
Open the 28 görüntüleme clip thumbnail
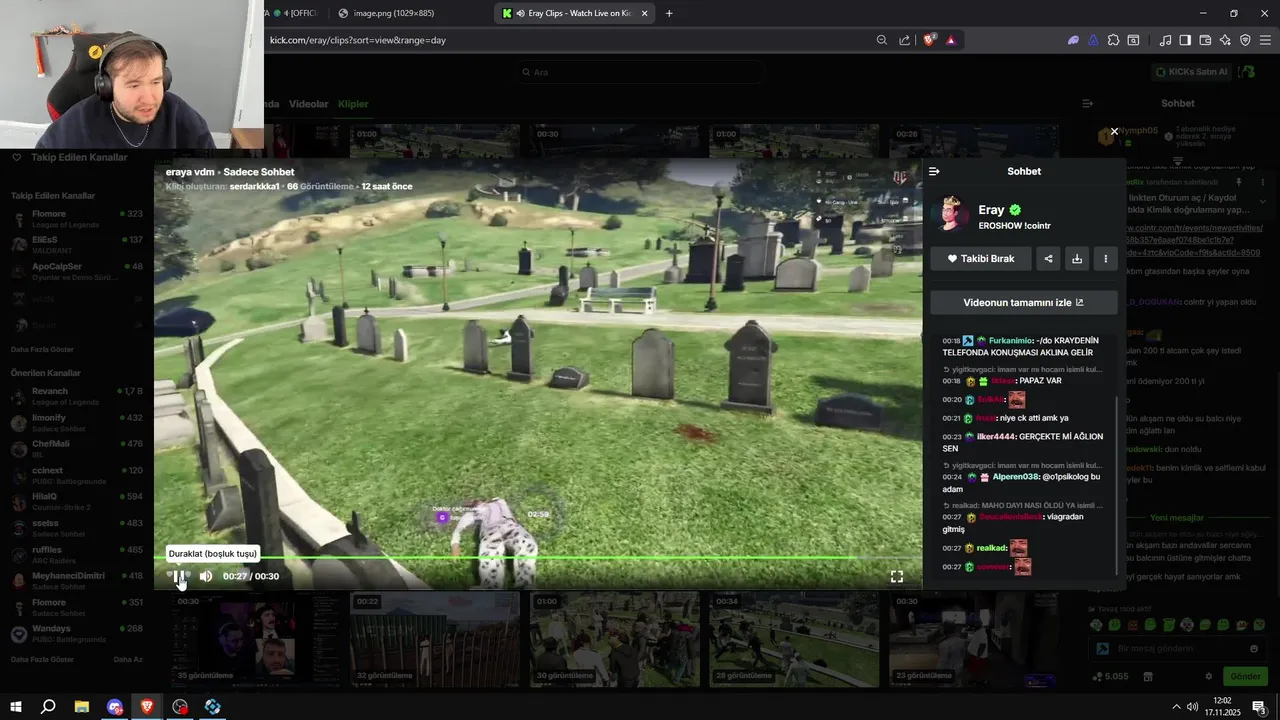tap(795, 640)
